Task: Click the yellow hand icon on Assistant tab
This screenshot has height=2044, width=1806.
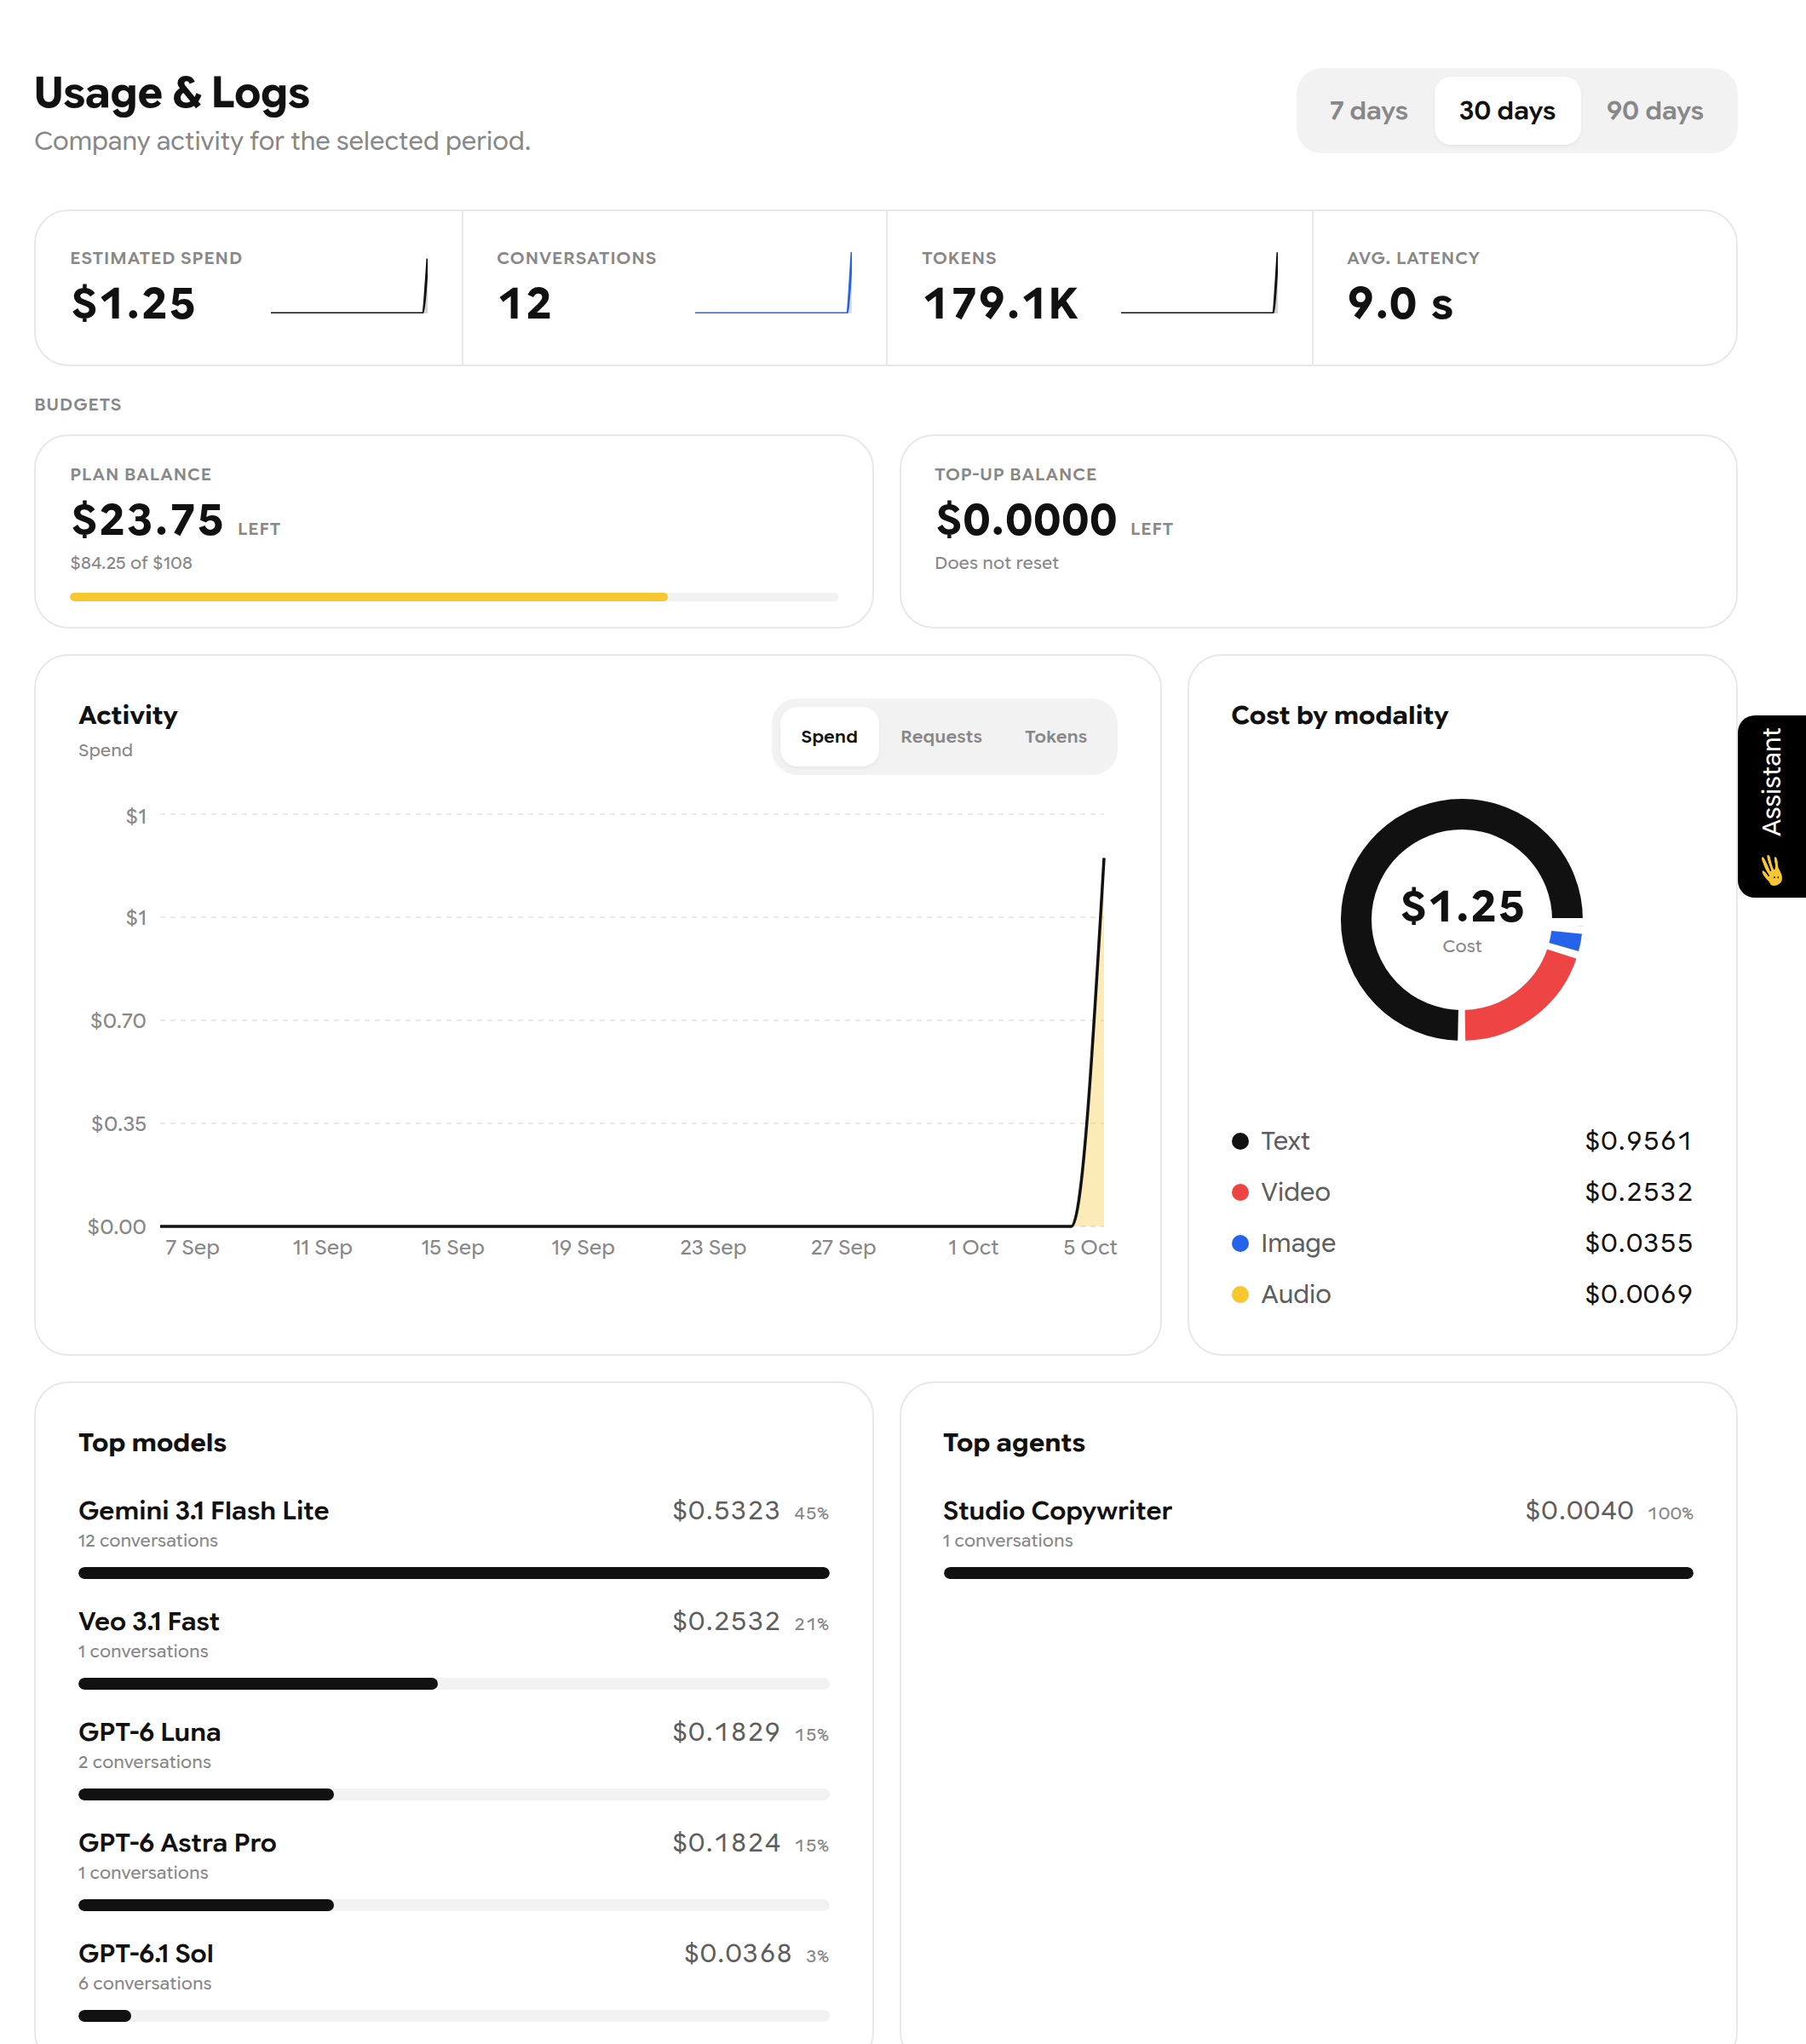Action: (x=1771, y=870)
